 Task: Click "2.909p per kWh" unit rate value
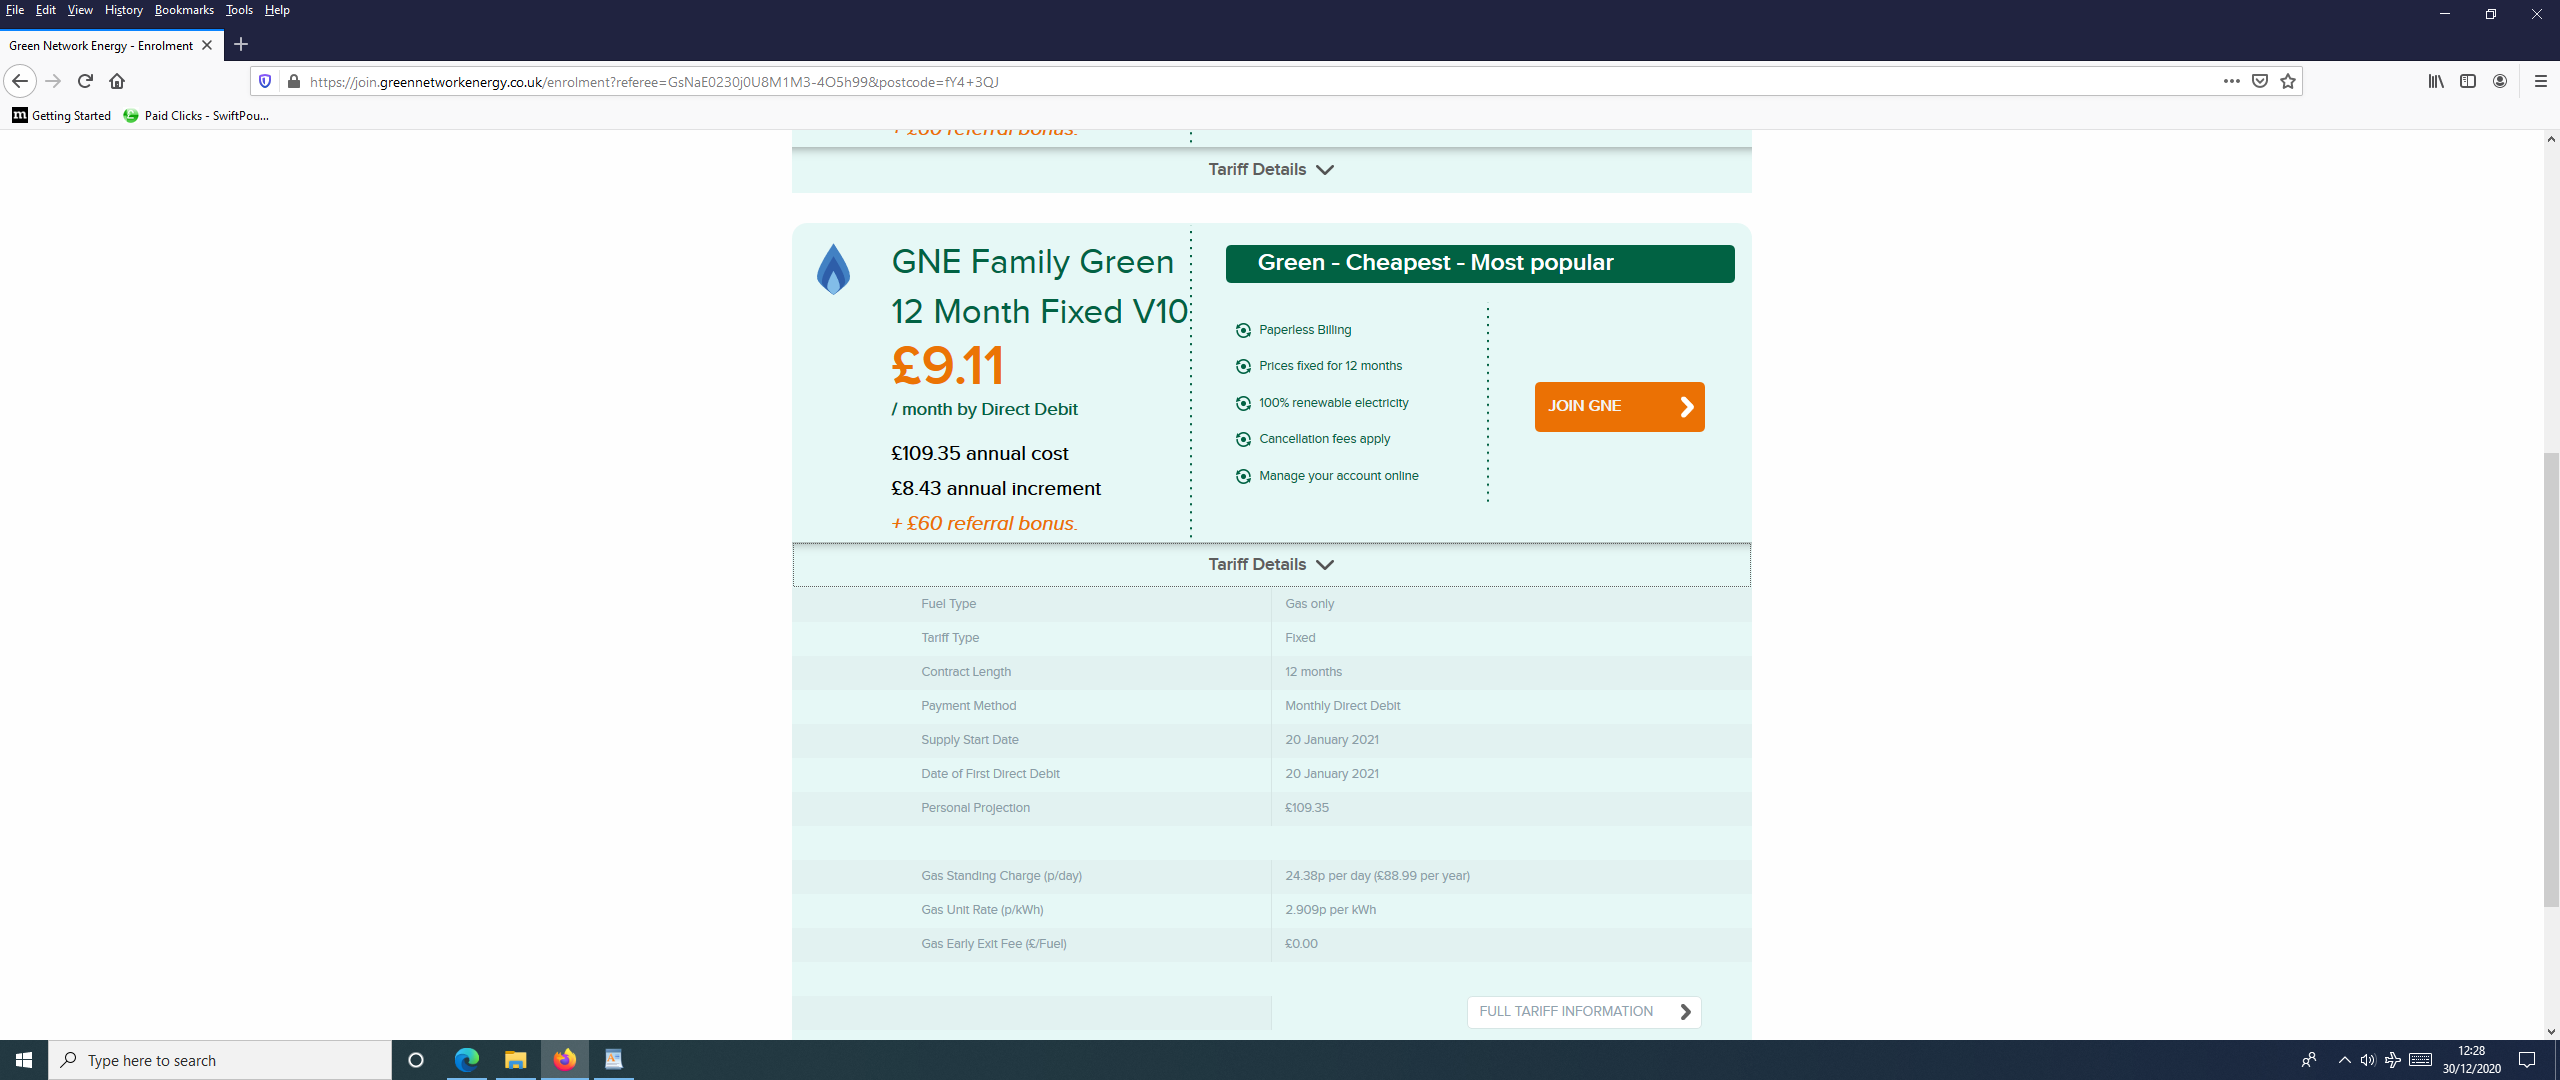click(x=1330, y=910)
